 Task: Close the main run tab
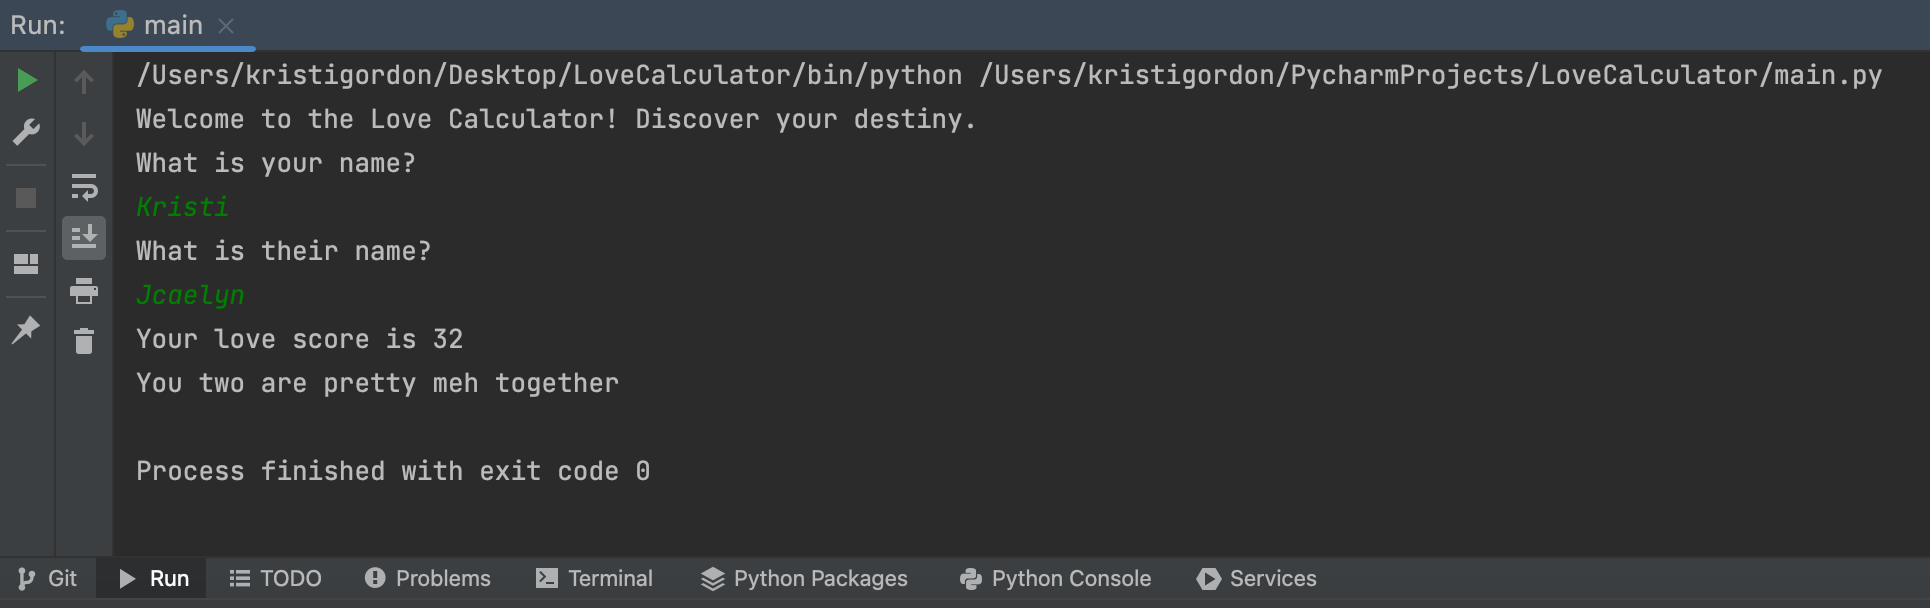click(228, 25)
